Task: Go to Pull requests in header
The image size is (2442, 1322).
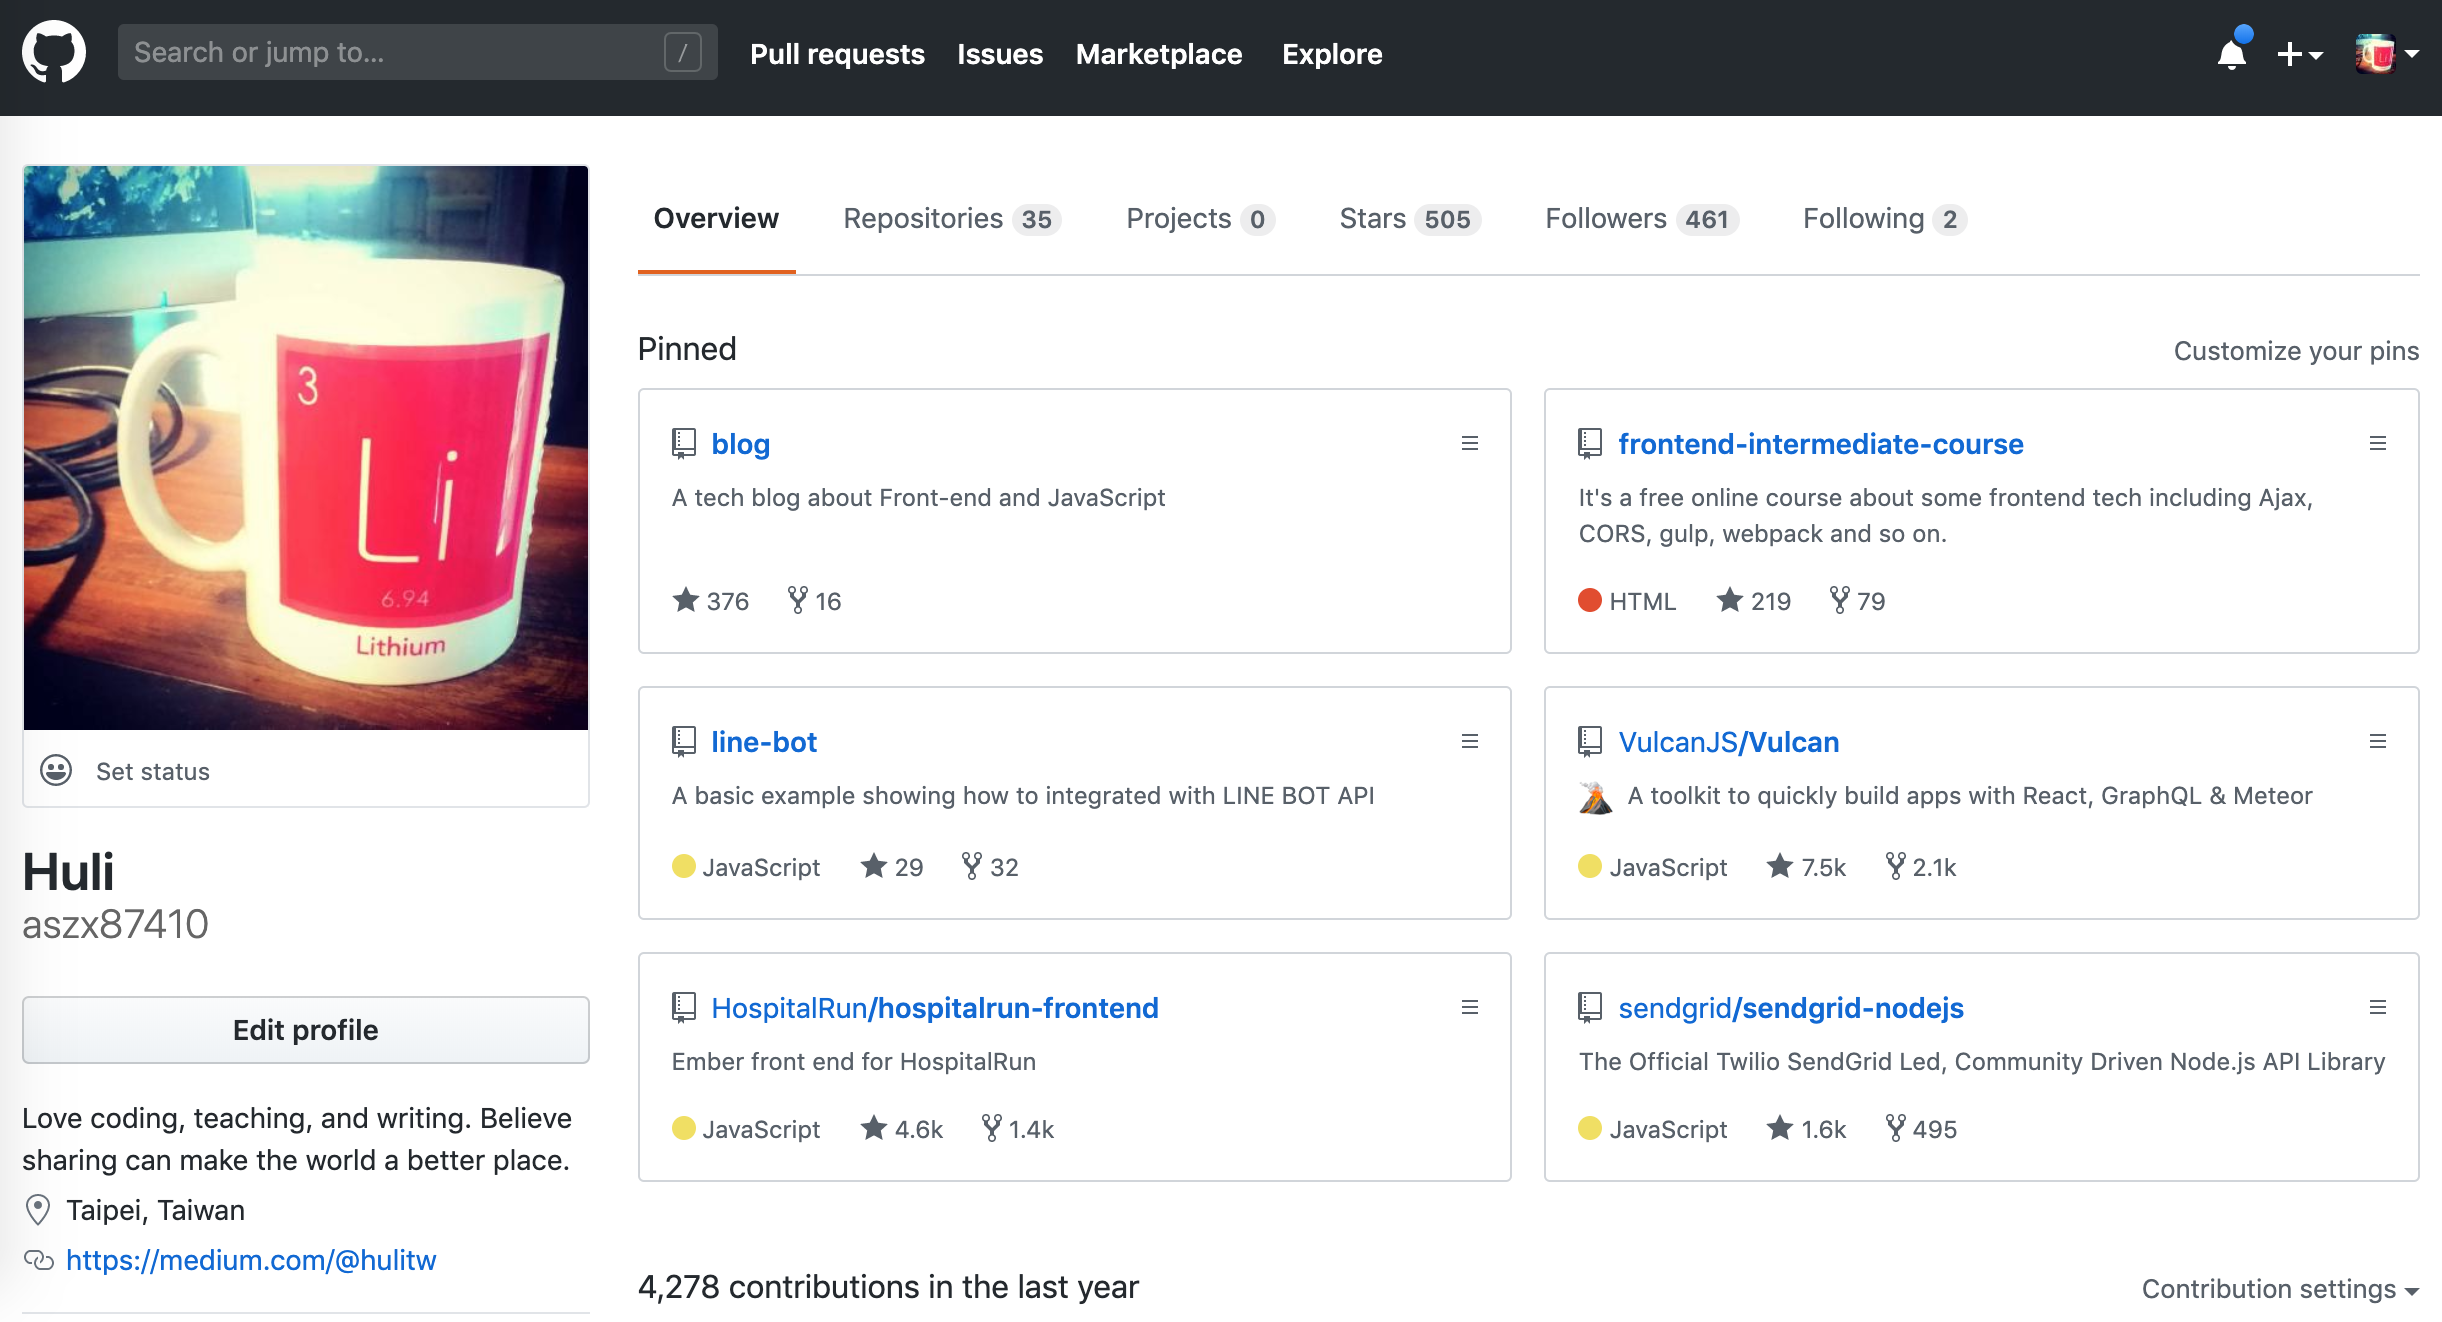Action: 837,54
